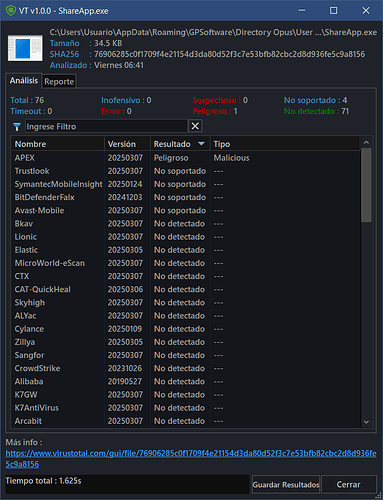Click the Tiempo total 1.625s status
This screenshot has width=383, height=500.
point(43,481)
